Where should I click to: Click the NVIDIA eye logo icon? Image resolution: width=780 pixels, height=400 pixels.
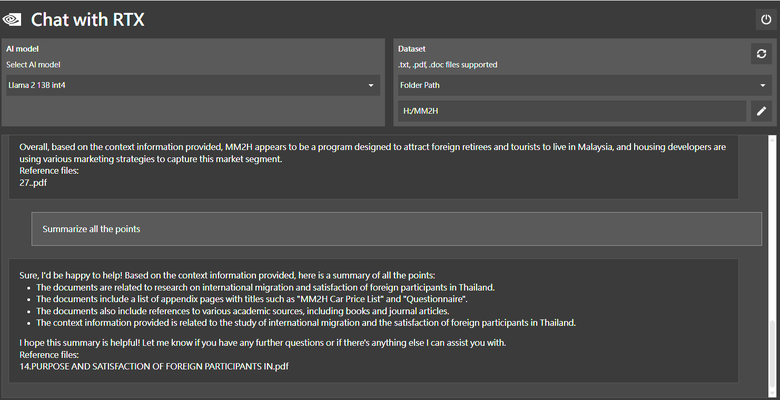coord(11,19)
